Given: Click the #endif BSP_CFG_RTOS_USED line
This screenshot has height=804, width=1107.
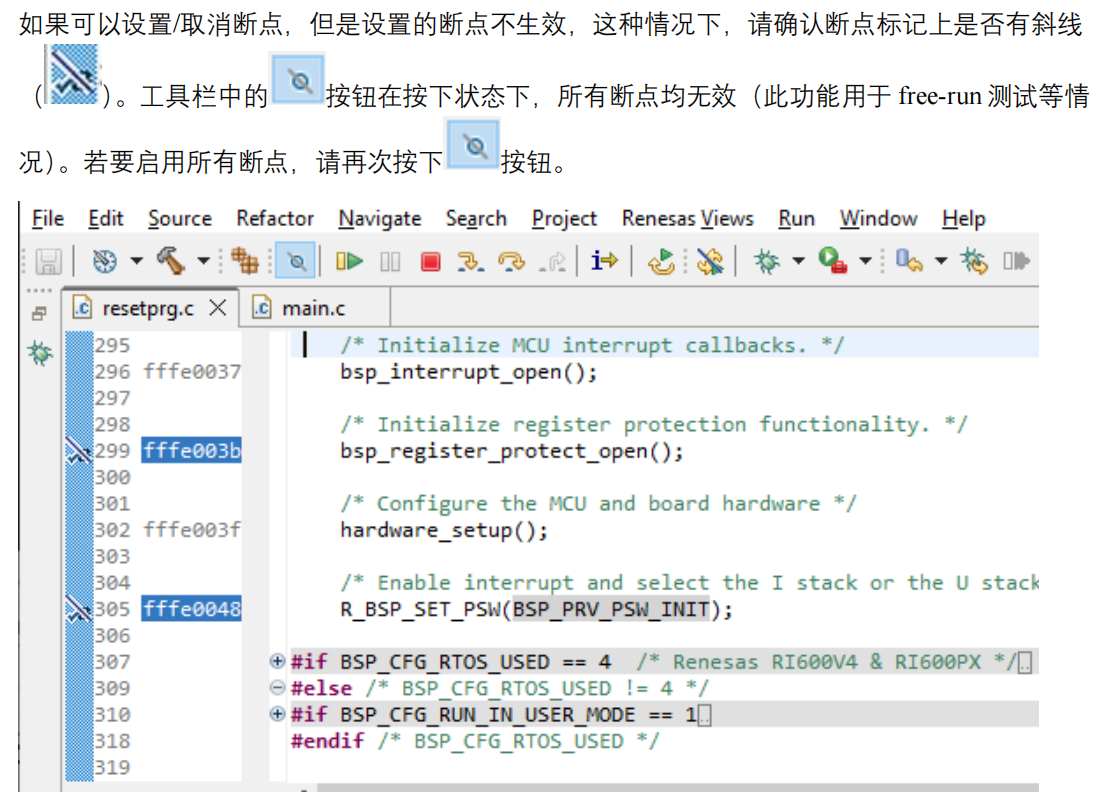Looking at the screenshot, I should [475, 741].
